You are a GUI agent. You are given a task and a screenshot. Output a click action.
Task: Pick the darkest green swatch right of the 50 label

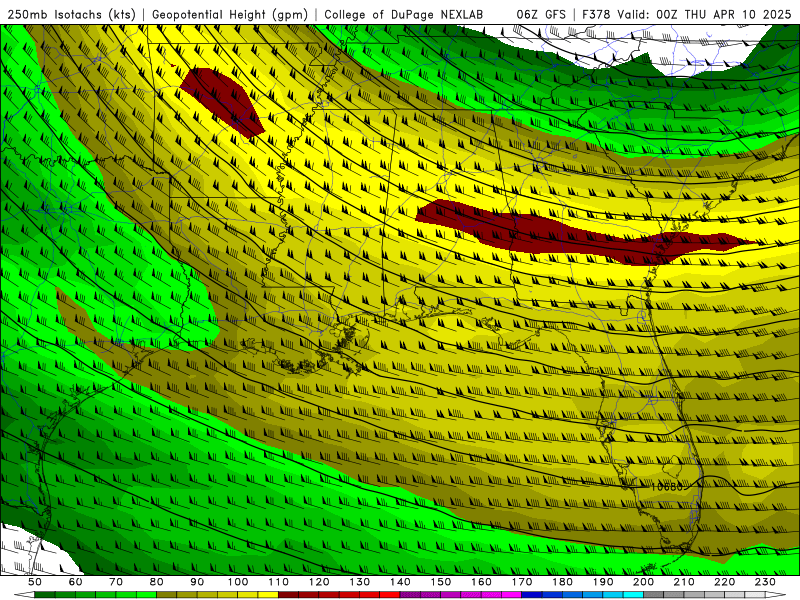tap(45, 595)
